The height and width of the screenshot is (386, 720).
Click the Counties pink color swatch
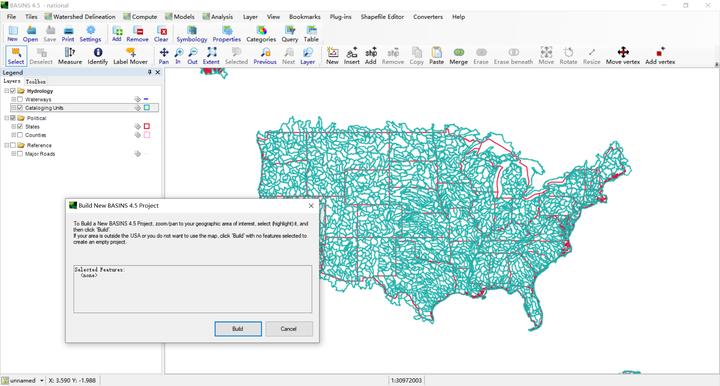point(147,135)
